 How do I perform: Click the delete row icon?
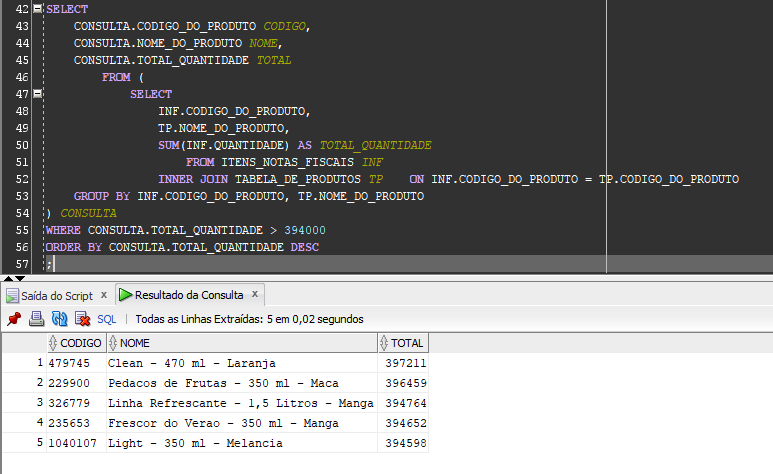tap(83, 319)
